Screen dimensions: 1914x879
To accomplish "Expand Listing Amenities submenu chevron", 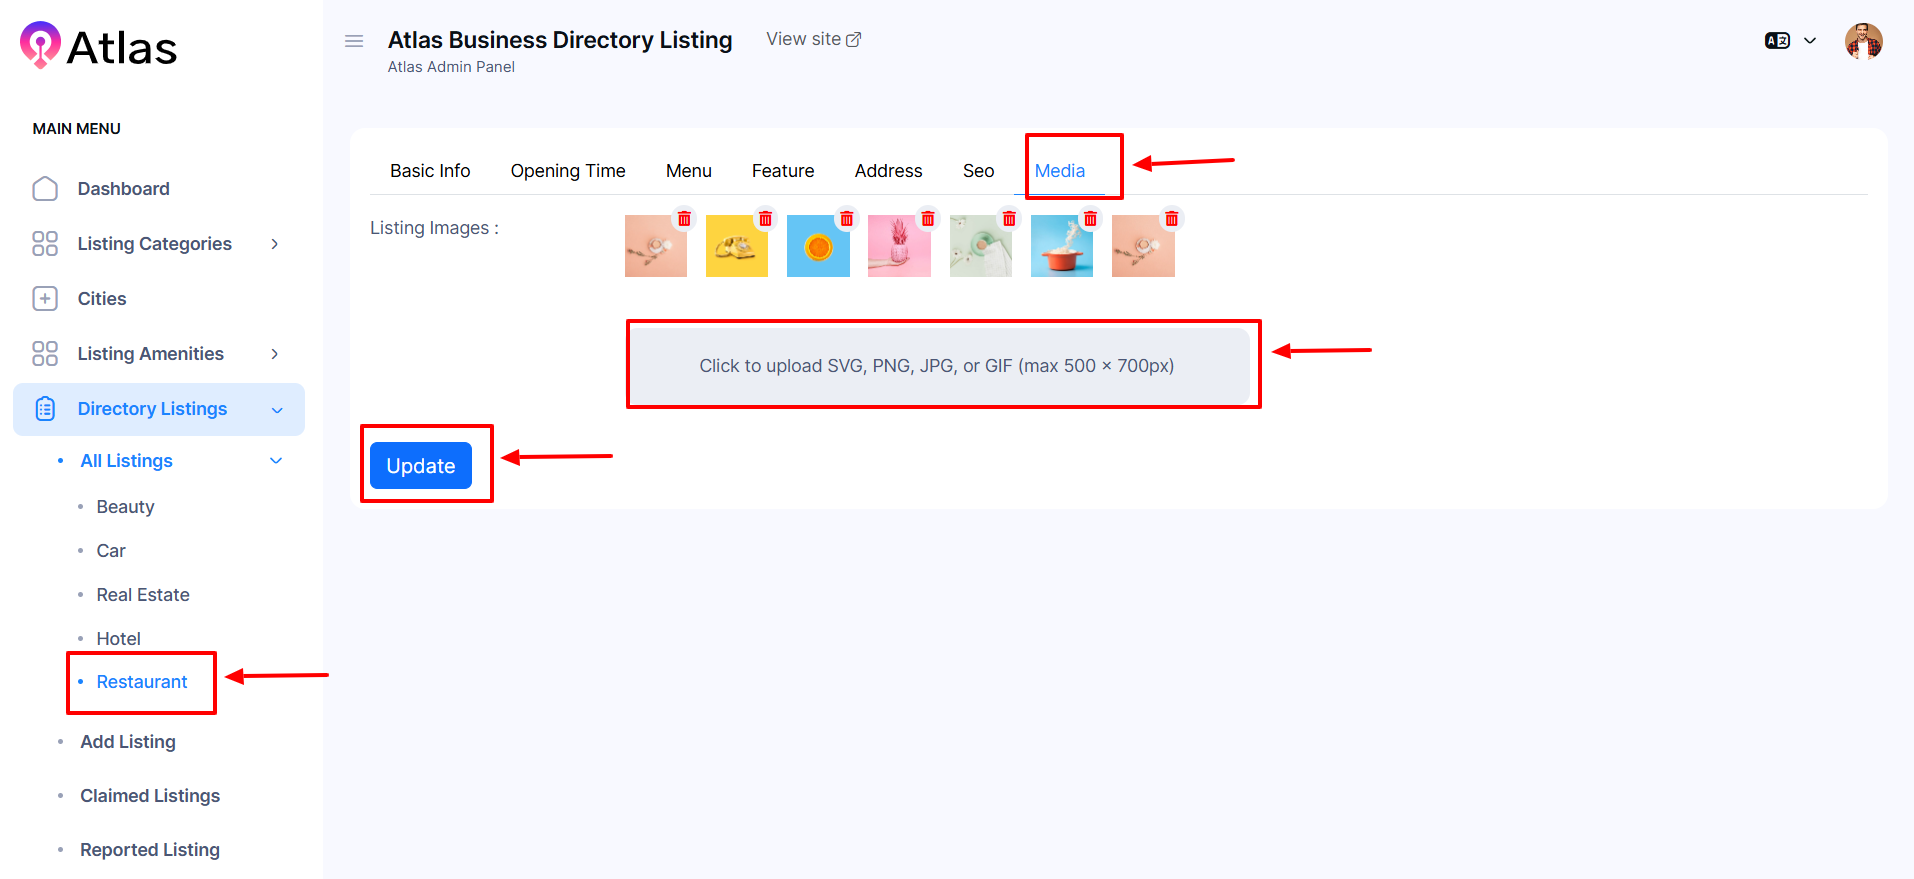I will pyautogui.click(x=275, y=354).
